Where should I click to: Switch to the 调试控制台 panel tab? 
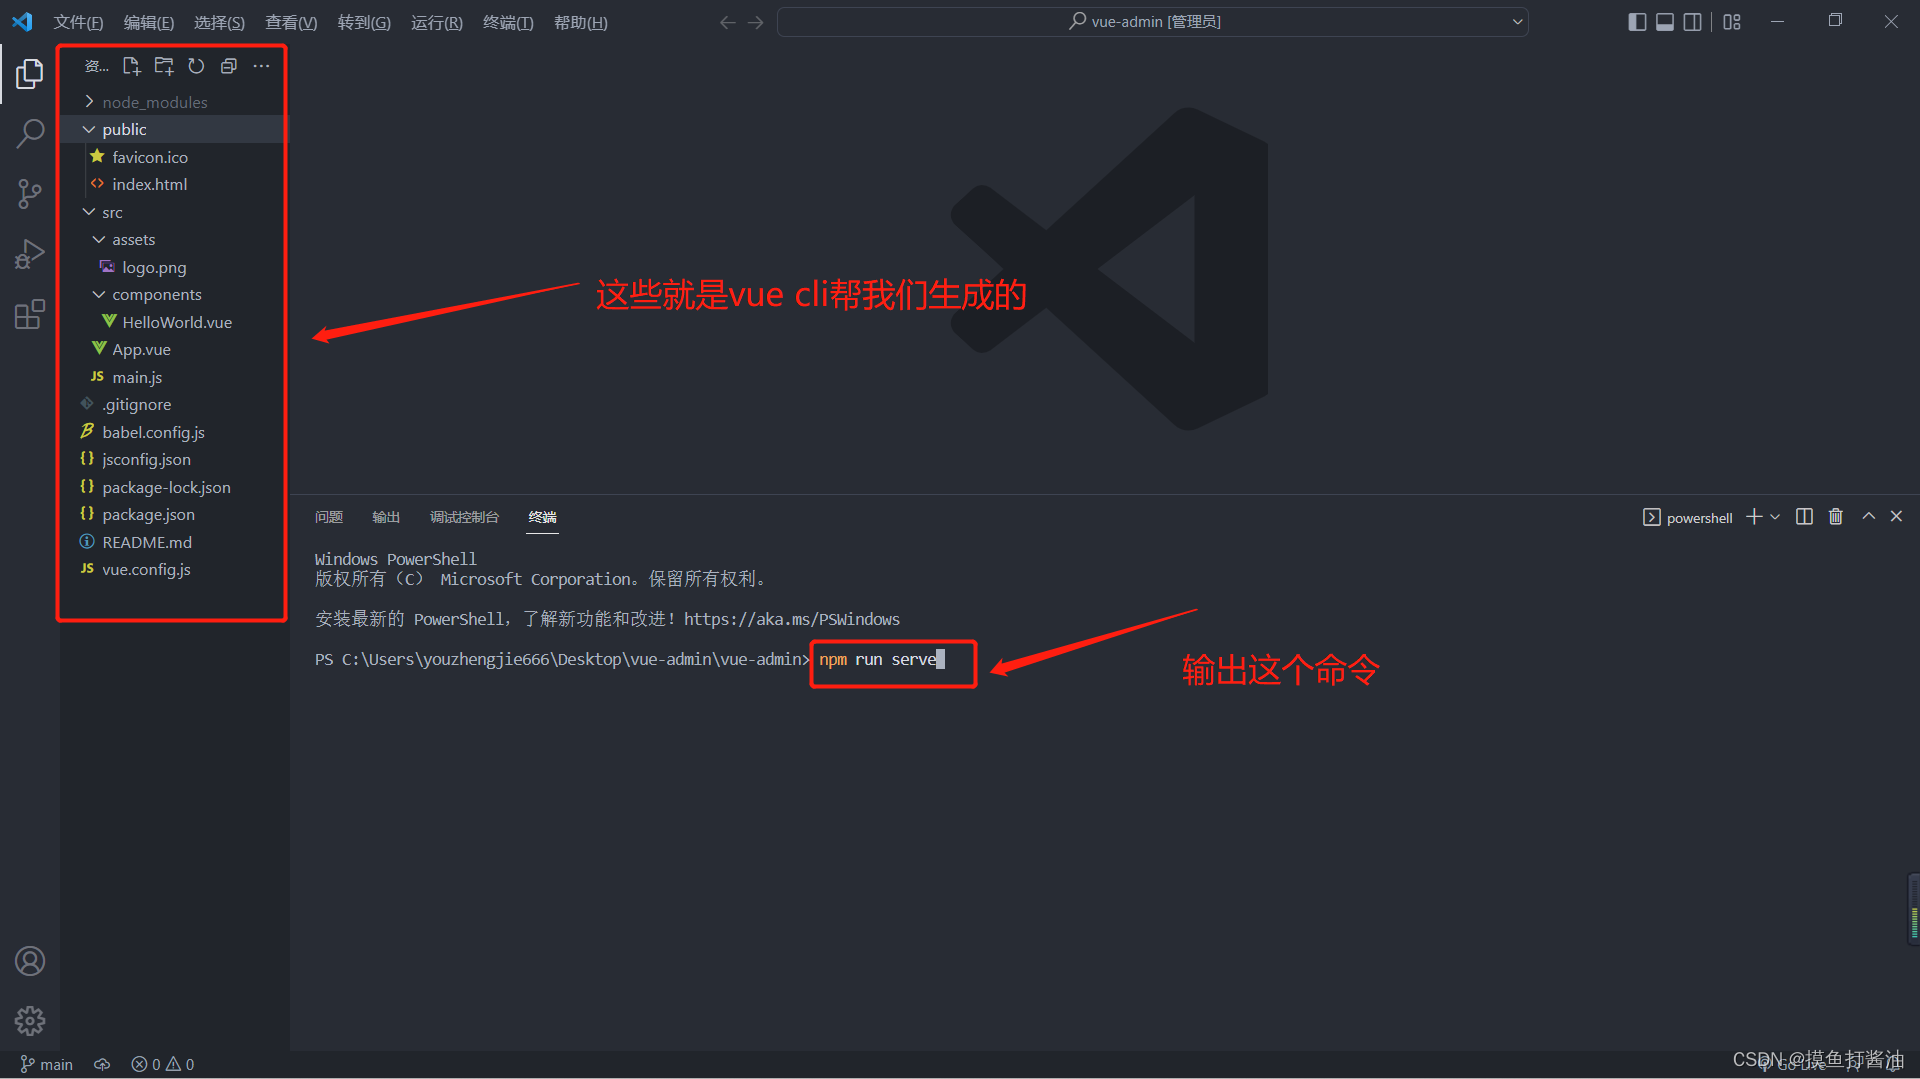tap(464, 517)
